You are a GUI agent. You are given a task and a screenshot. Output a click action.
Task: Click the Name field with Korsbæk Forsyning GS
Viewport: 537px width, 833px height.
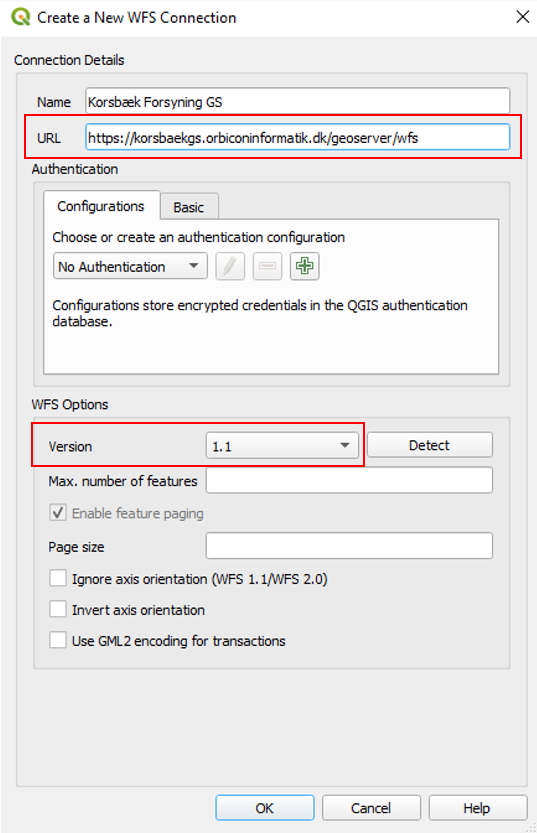pyautogui.click(x=297, y=101)
